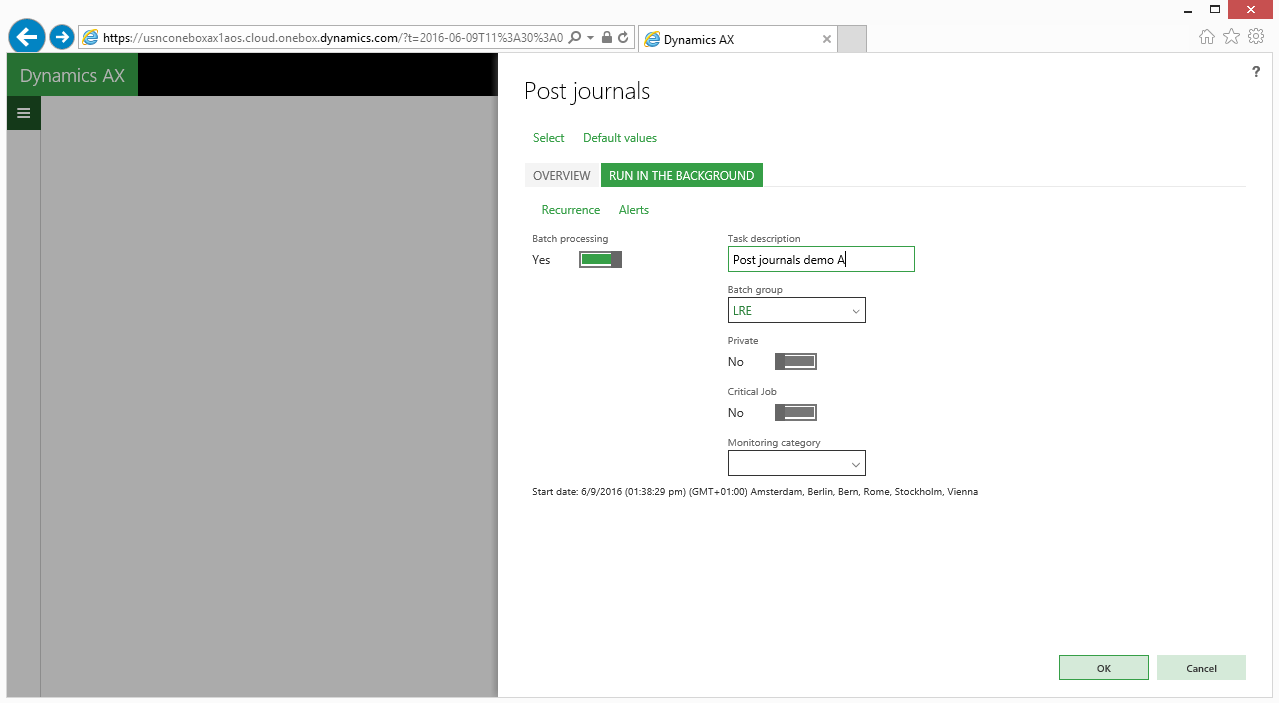Select the Run in the background tab

(681, 176)
